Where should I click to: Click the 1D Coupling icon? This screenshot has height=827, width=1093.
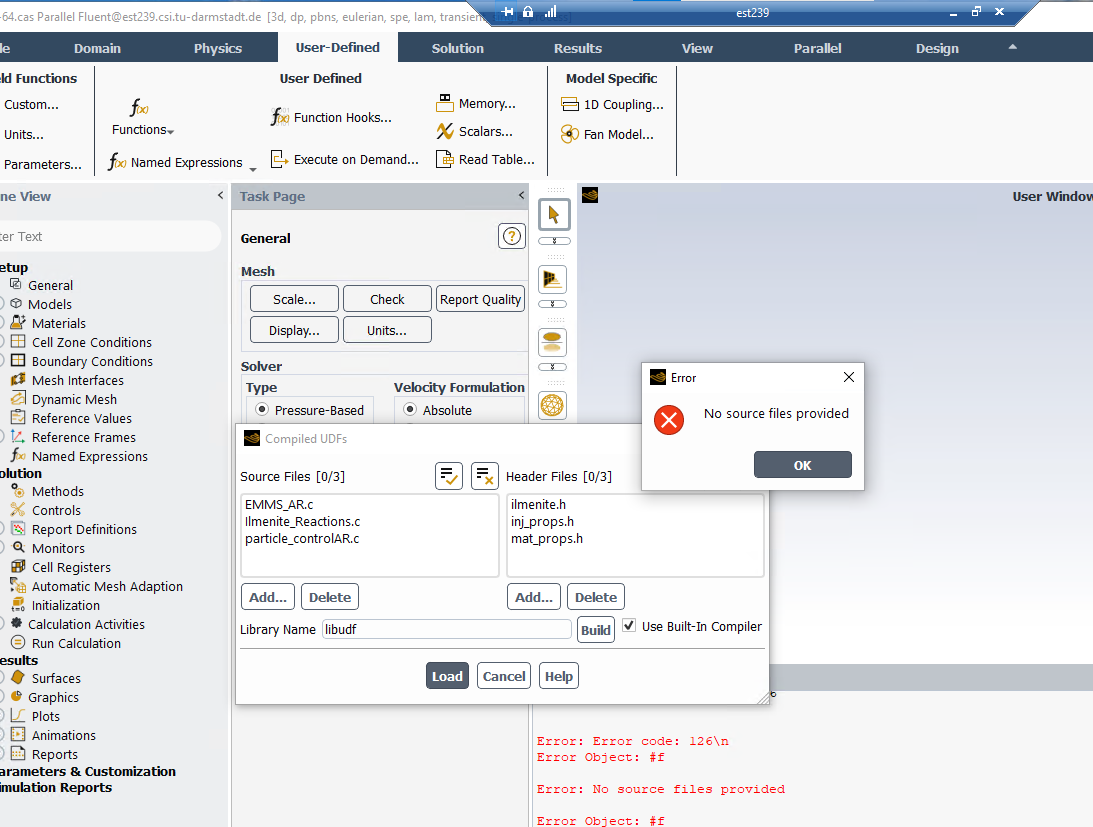coord(570,105)
